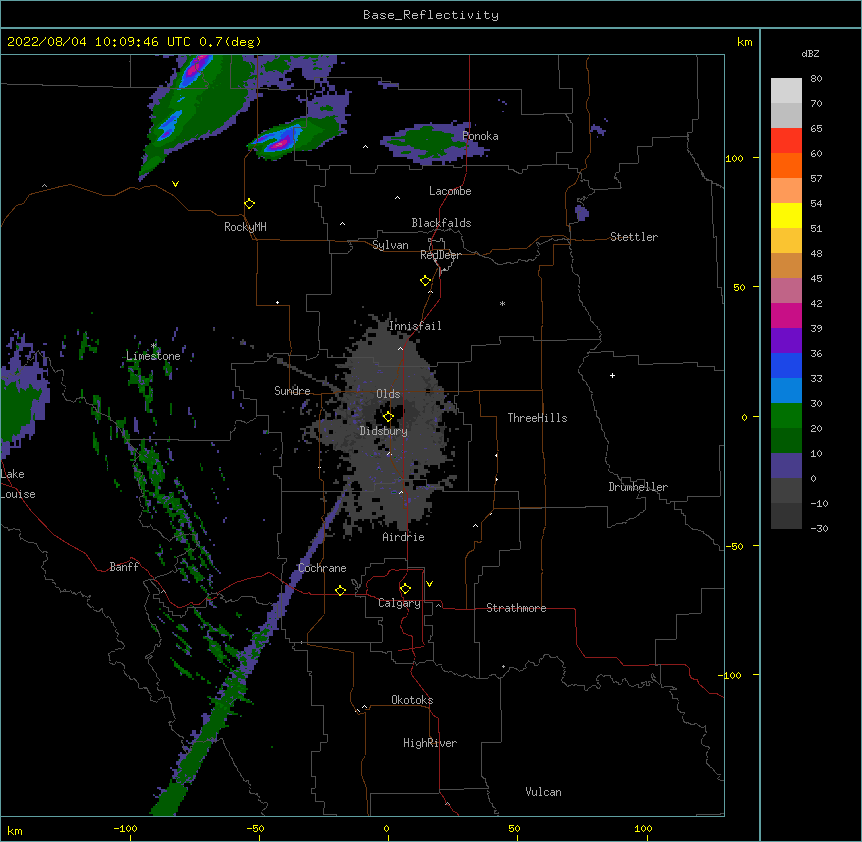Click the yellow diamond marker south of the RedDeer label

tap(426, 281)
